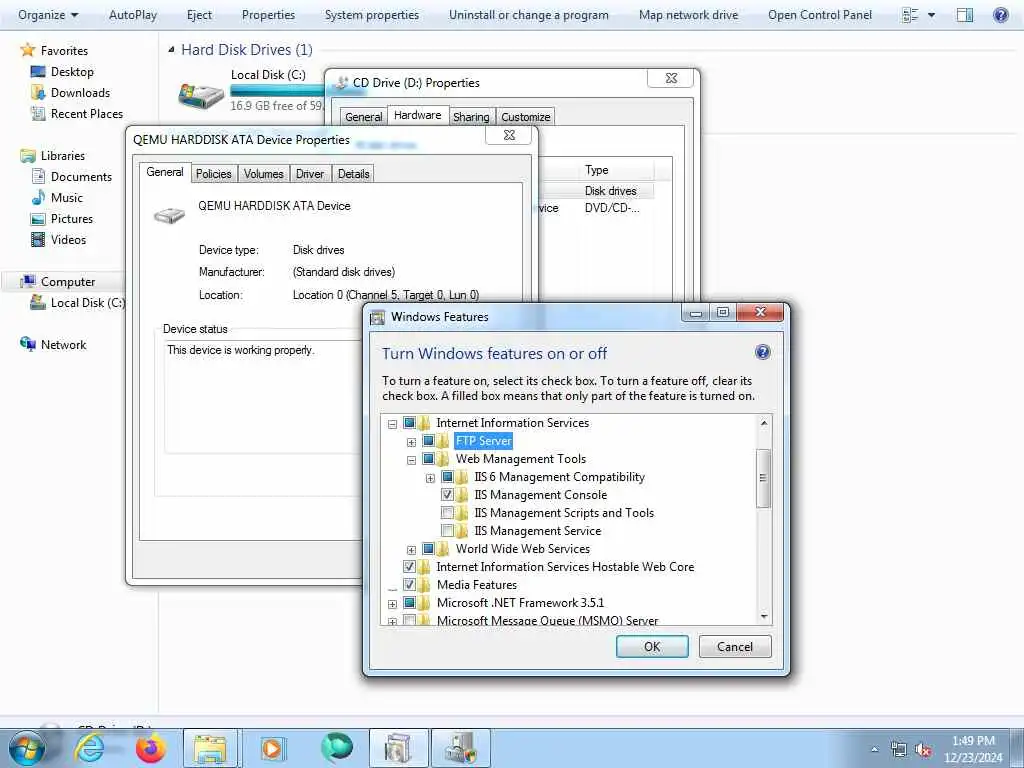
Task: Click Windows Features scrollbar down arrow
Action: [763, 616]
